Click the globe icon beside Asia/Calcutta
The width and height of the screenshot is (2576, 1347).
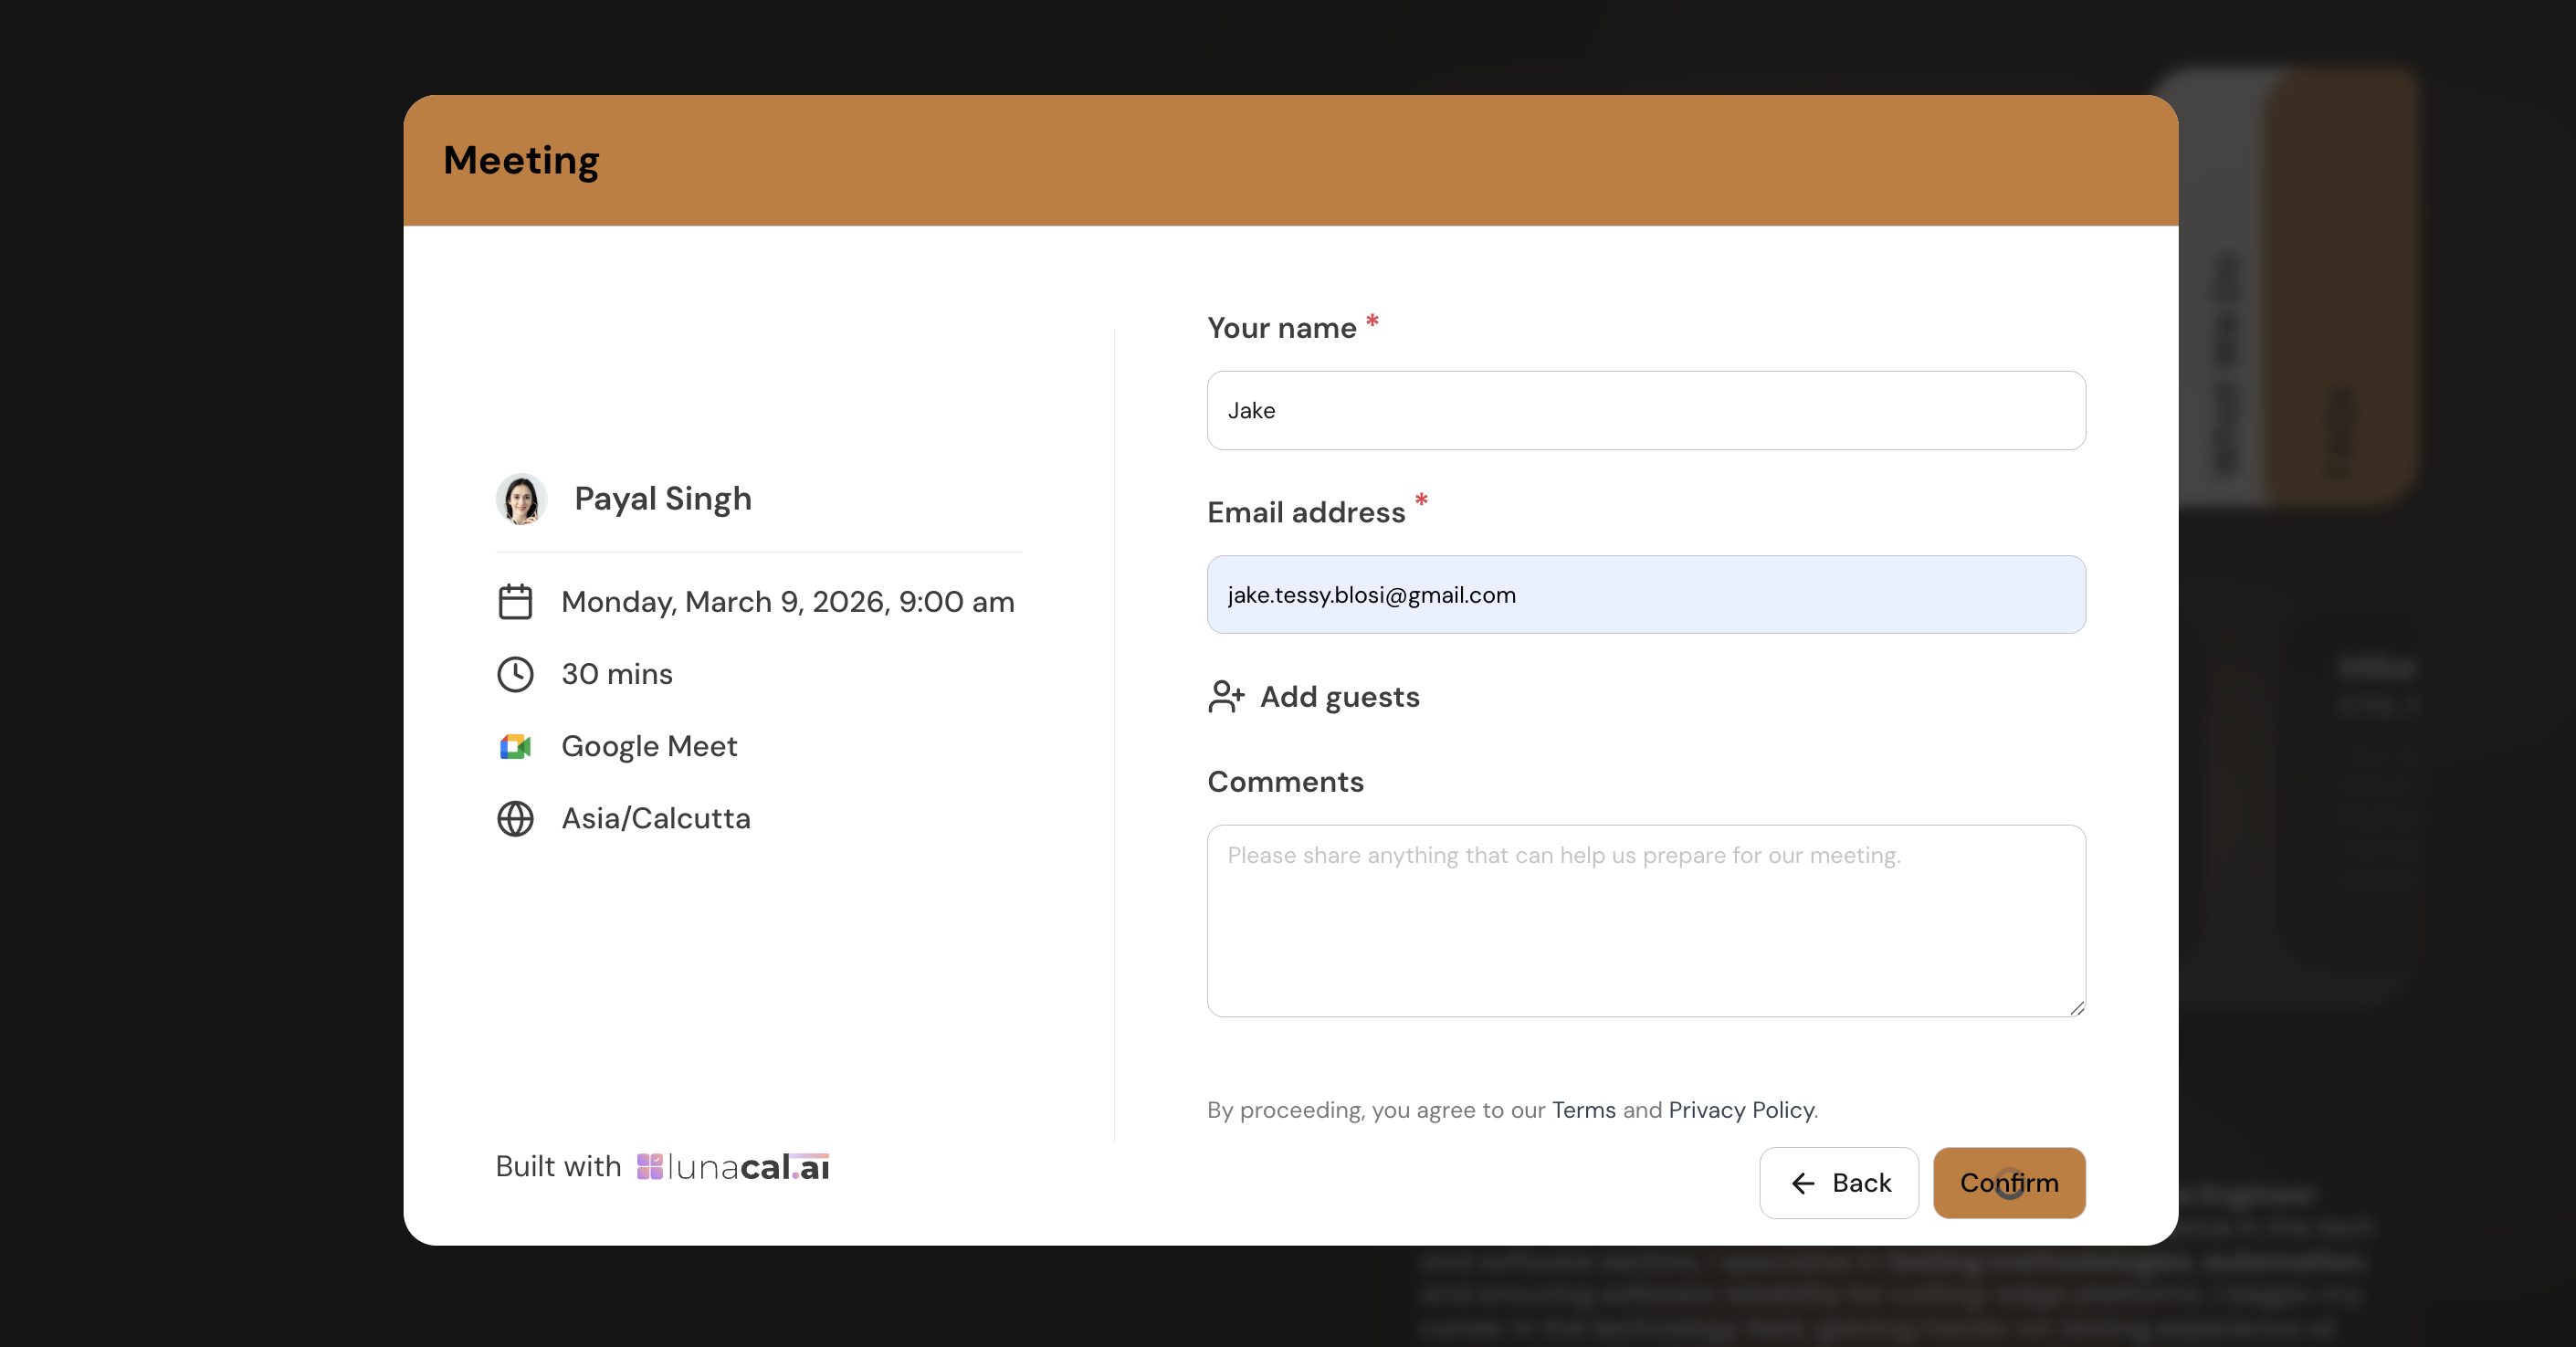(x=515, y=819)
